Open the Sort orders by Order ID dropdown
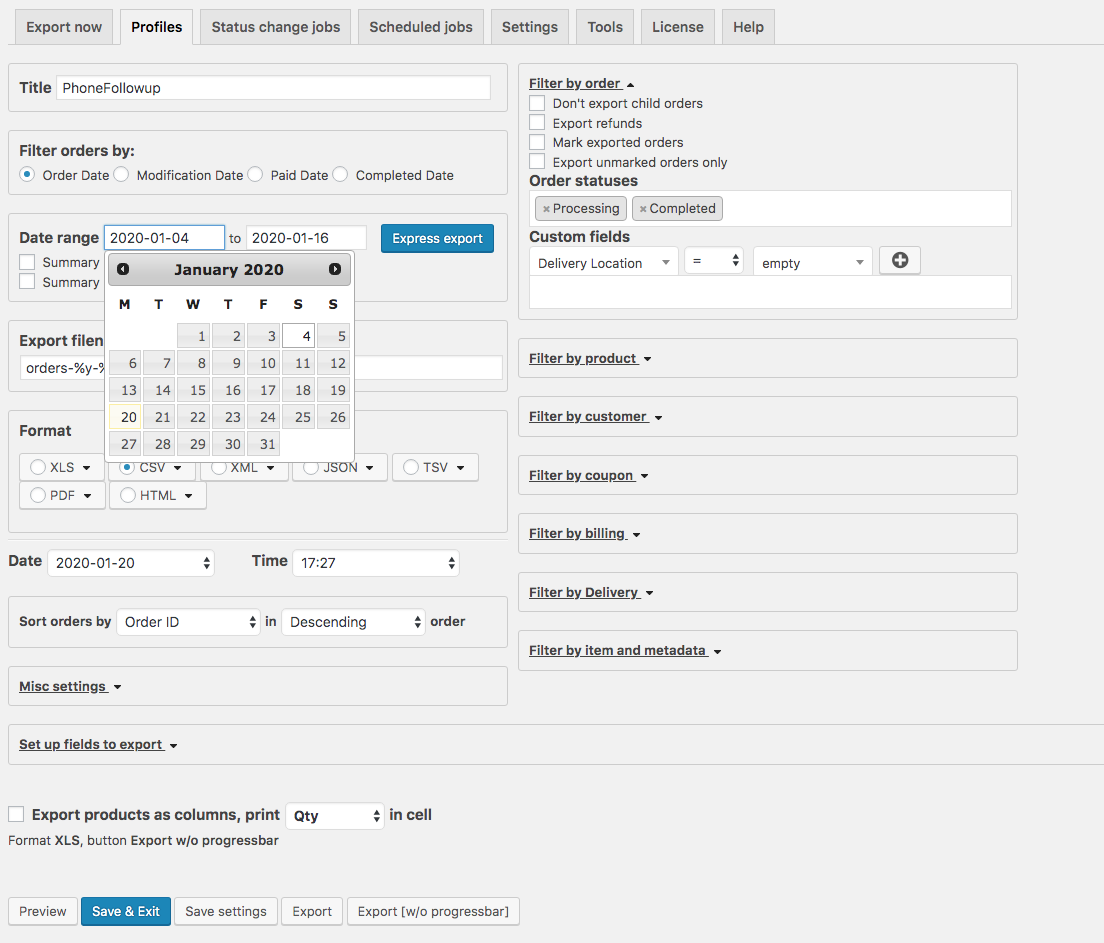The width and height of the screenshot is (1104, 943). pos(188,622)
